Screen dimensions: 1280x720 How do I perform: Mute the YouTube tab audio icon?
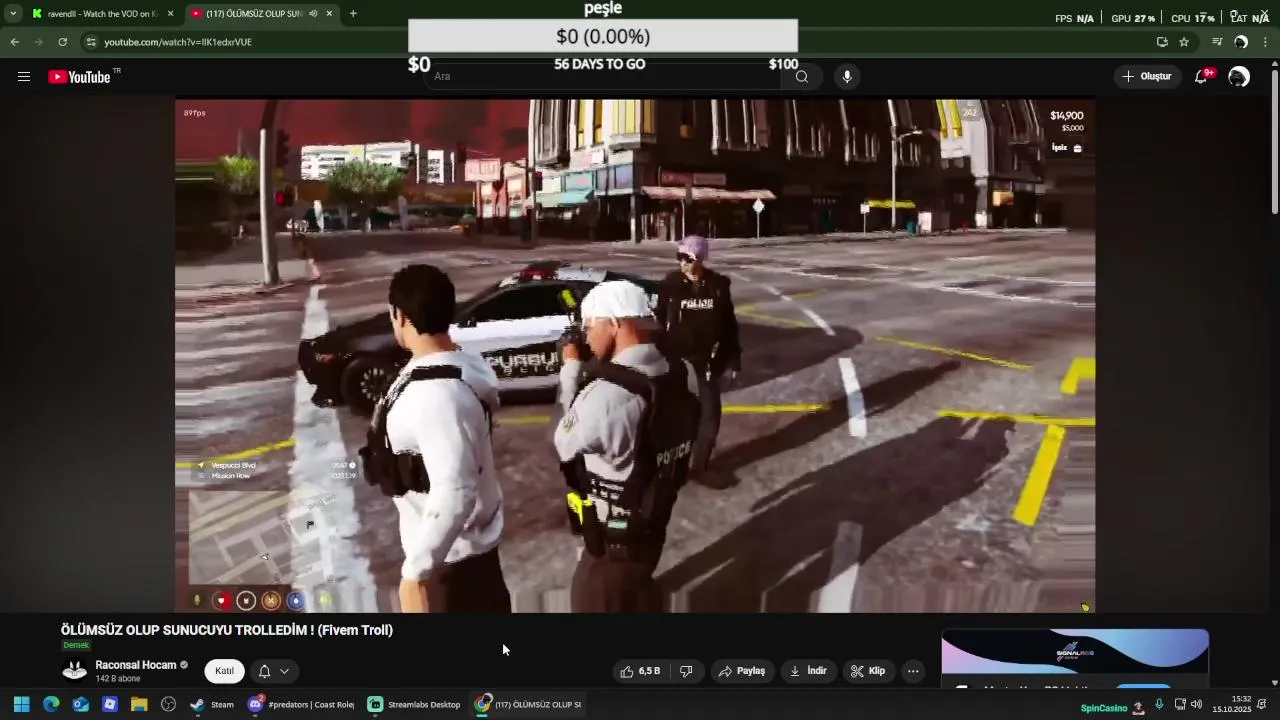point(313,14)
